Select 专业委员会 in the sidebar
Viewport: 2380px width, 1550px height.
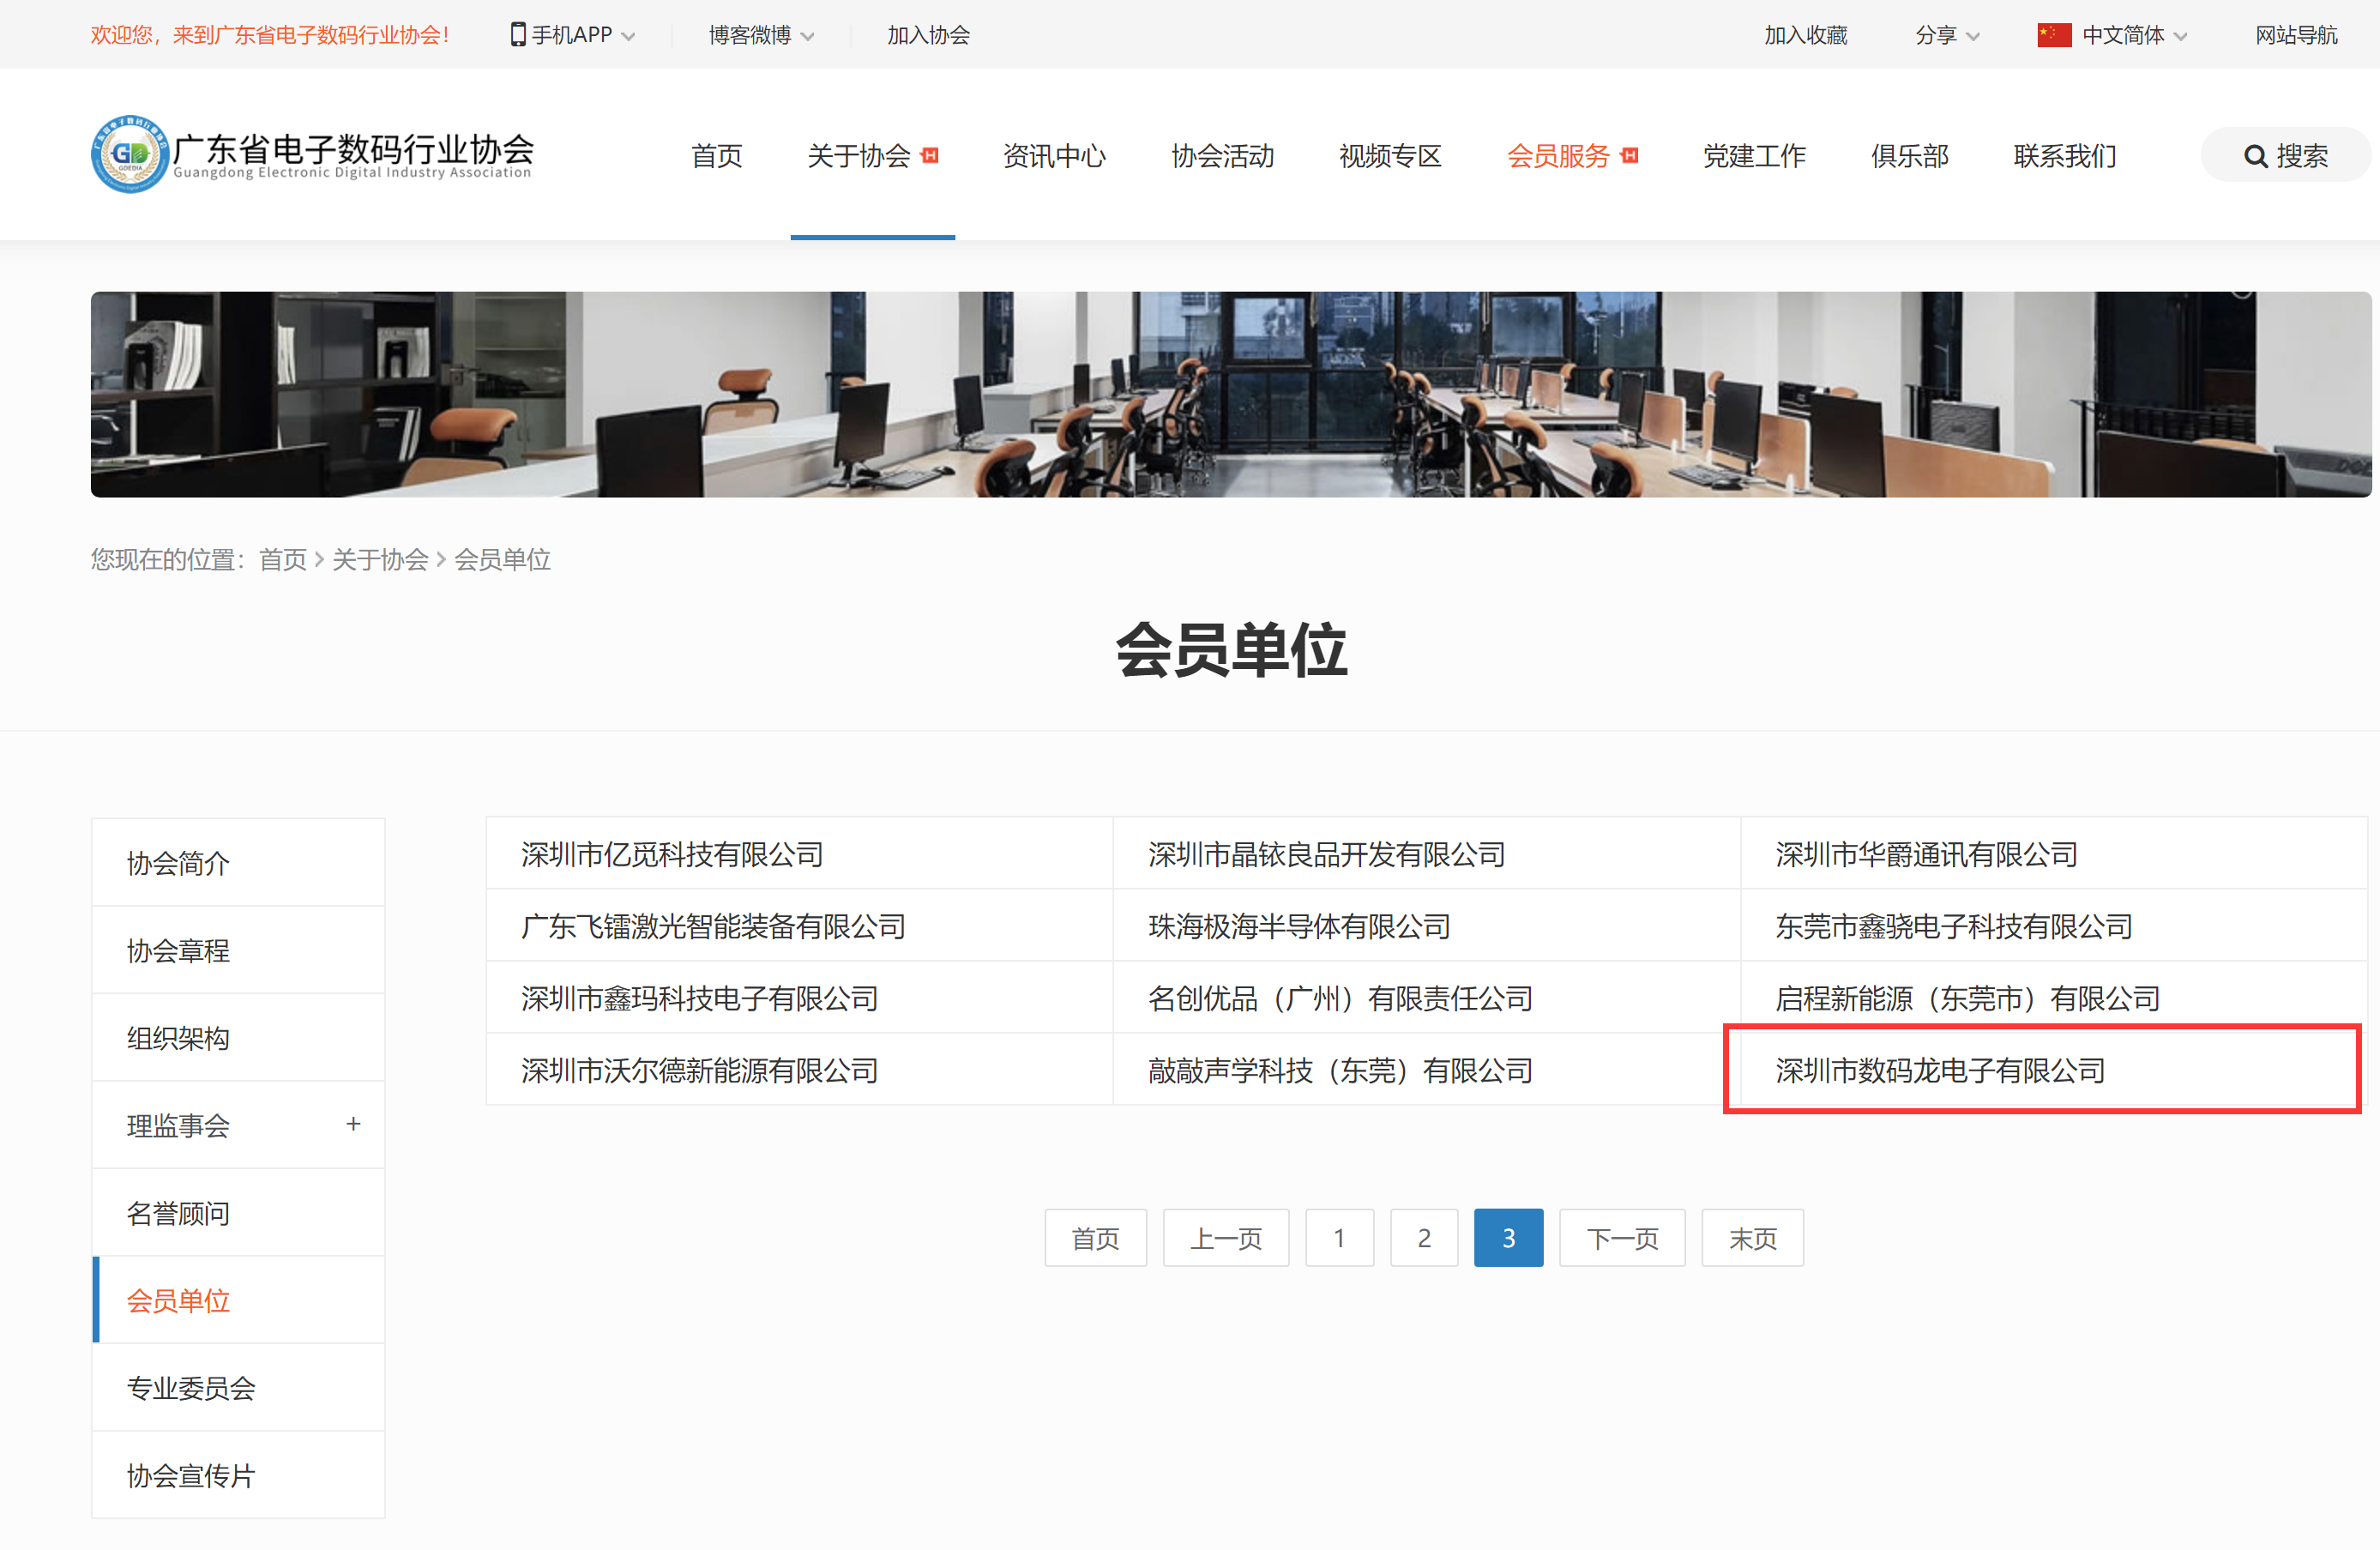[190, 1388]
